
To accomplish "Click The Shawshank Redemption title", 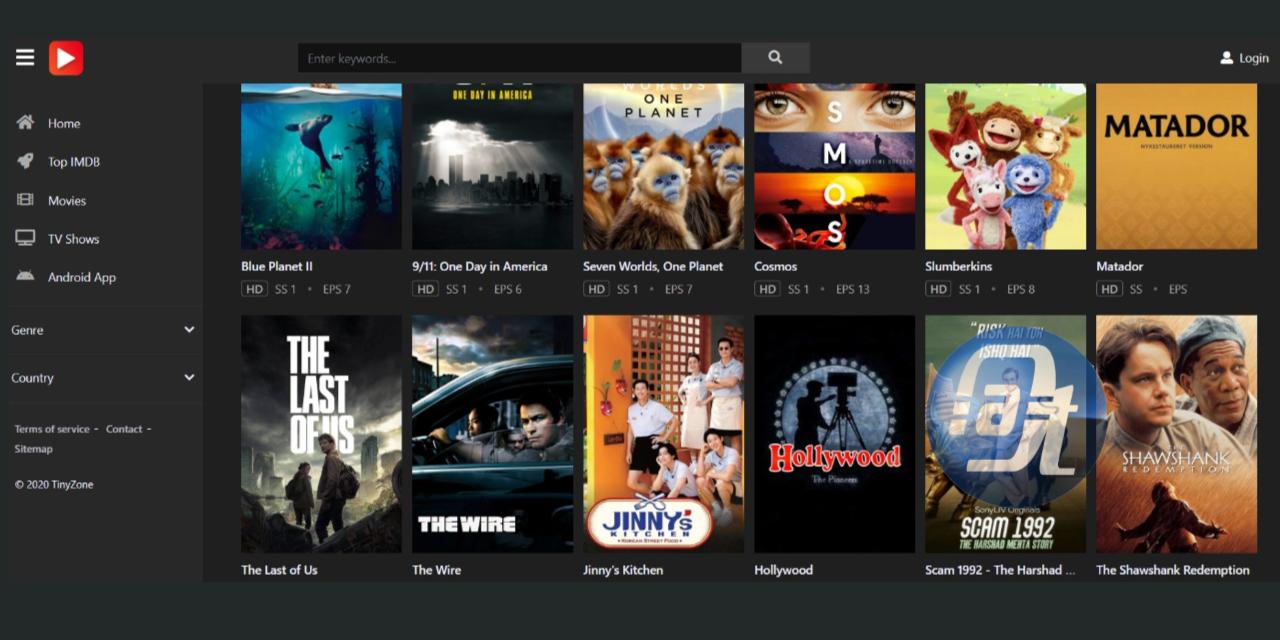I will [x=1173, y=570].
